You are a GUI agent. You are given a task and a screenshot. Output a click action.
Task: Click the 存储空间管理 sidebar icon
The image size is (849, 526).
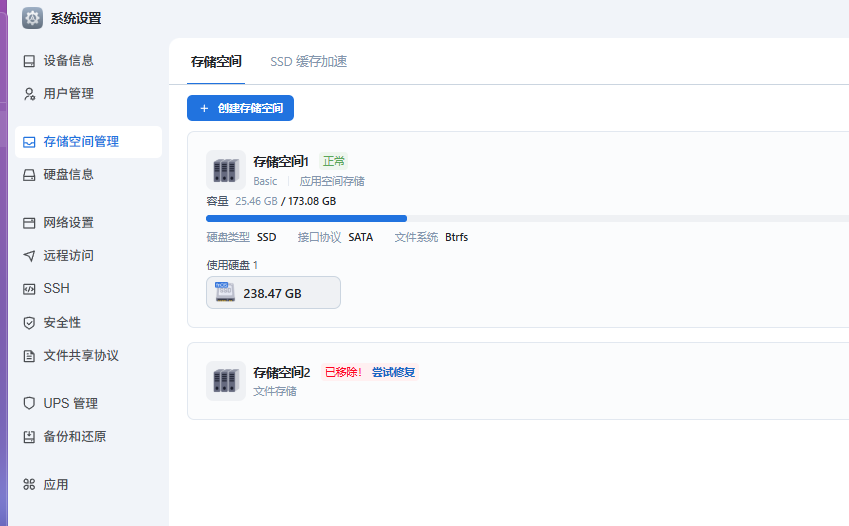[x=29, y=142]
